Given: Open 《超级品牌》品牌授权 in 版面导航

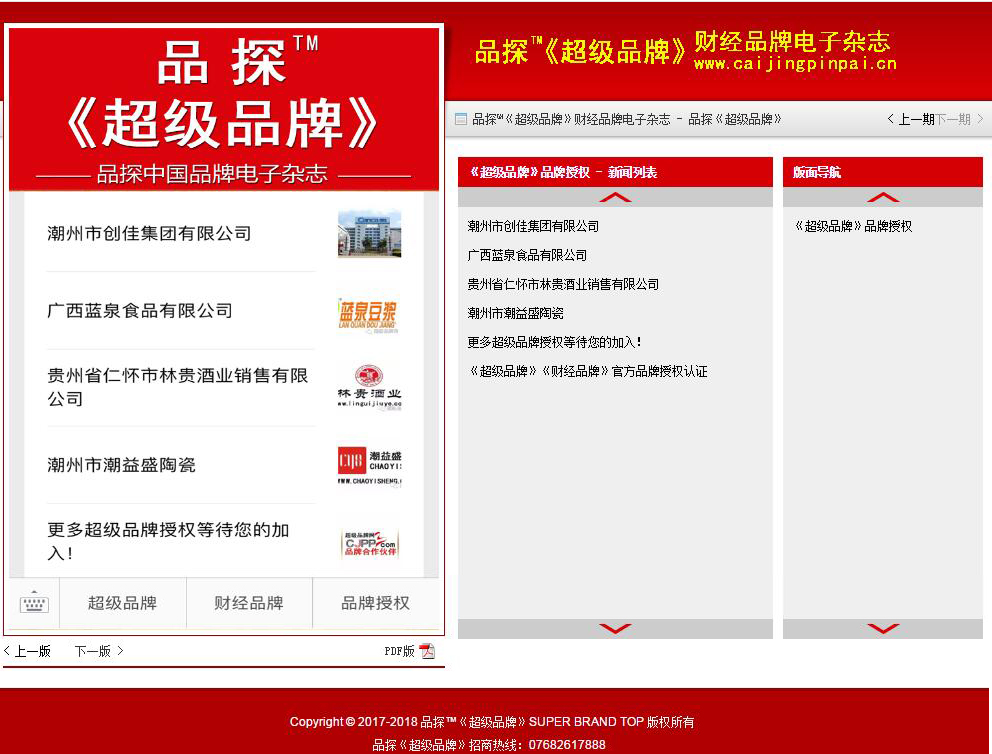Looking at the screenshot, I should (853, 226).
